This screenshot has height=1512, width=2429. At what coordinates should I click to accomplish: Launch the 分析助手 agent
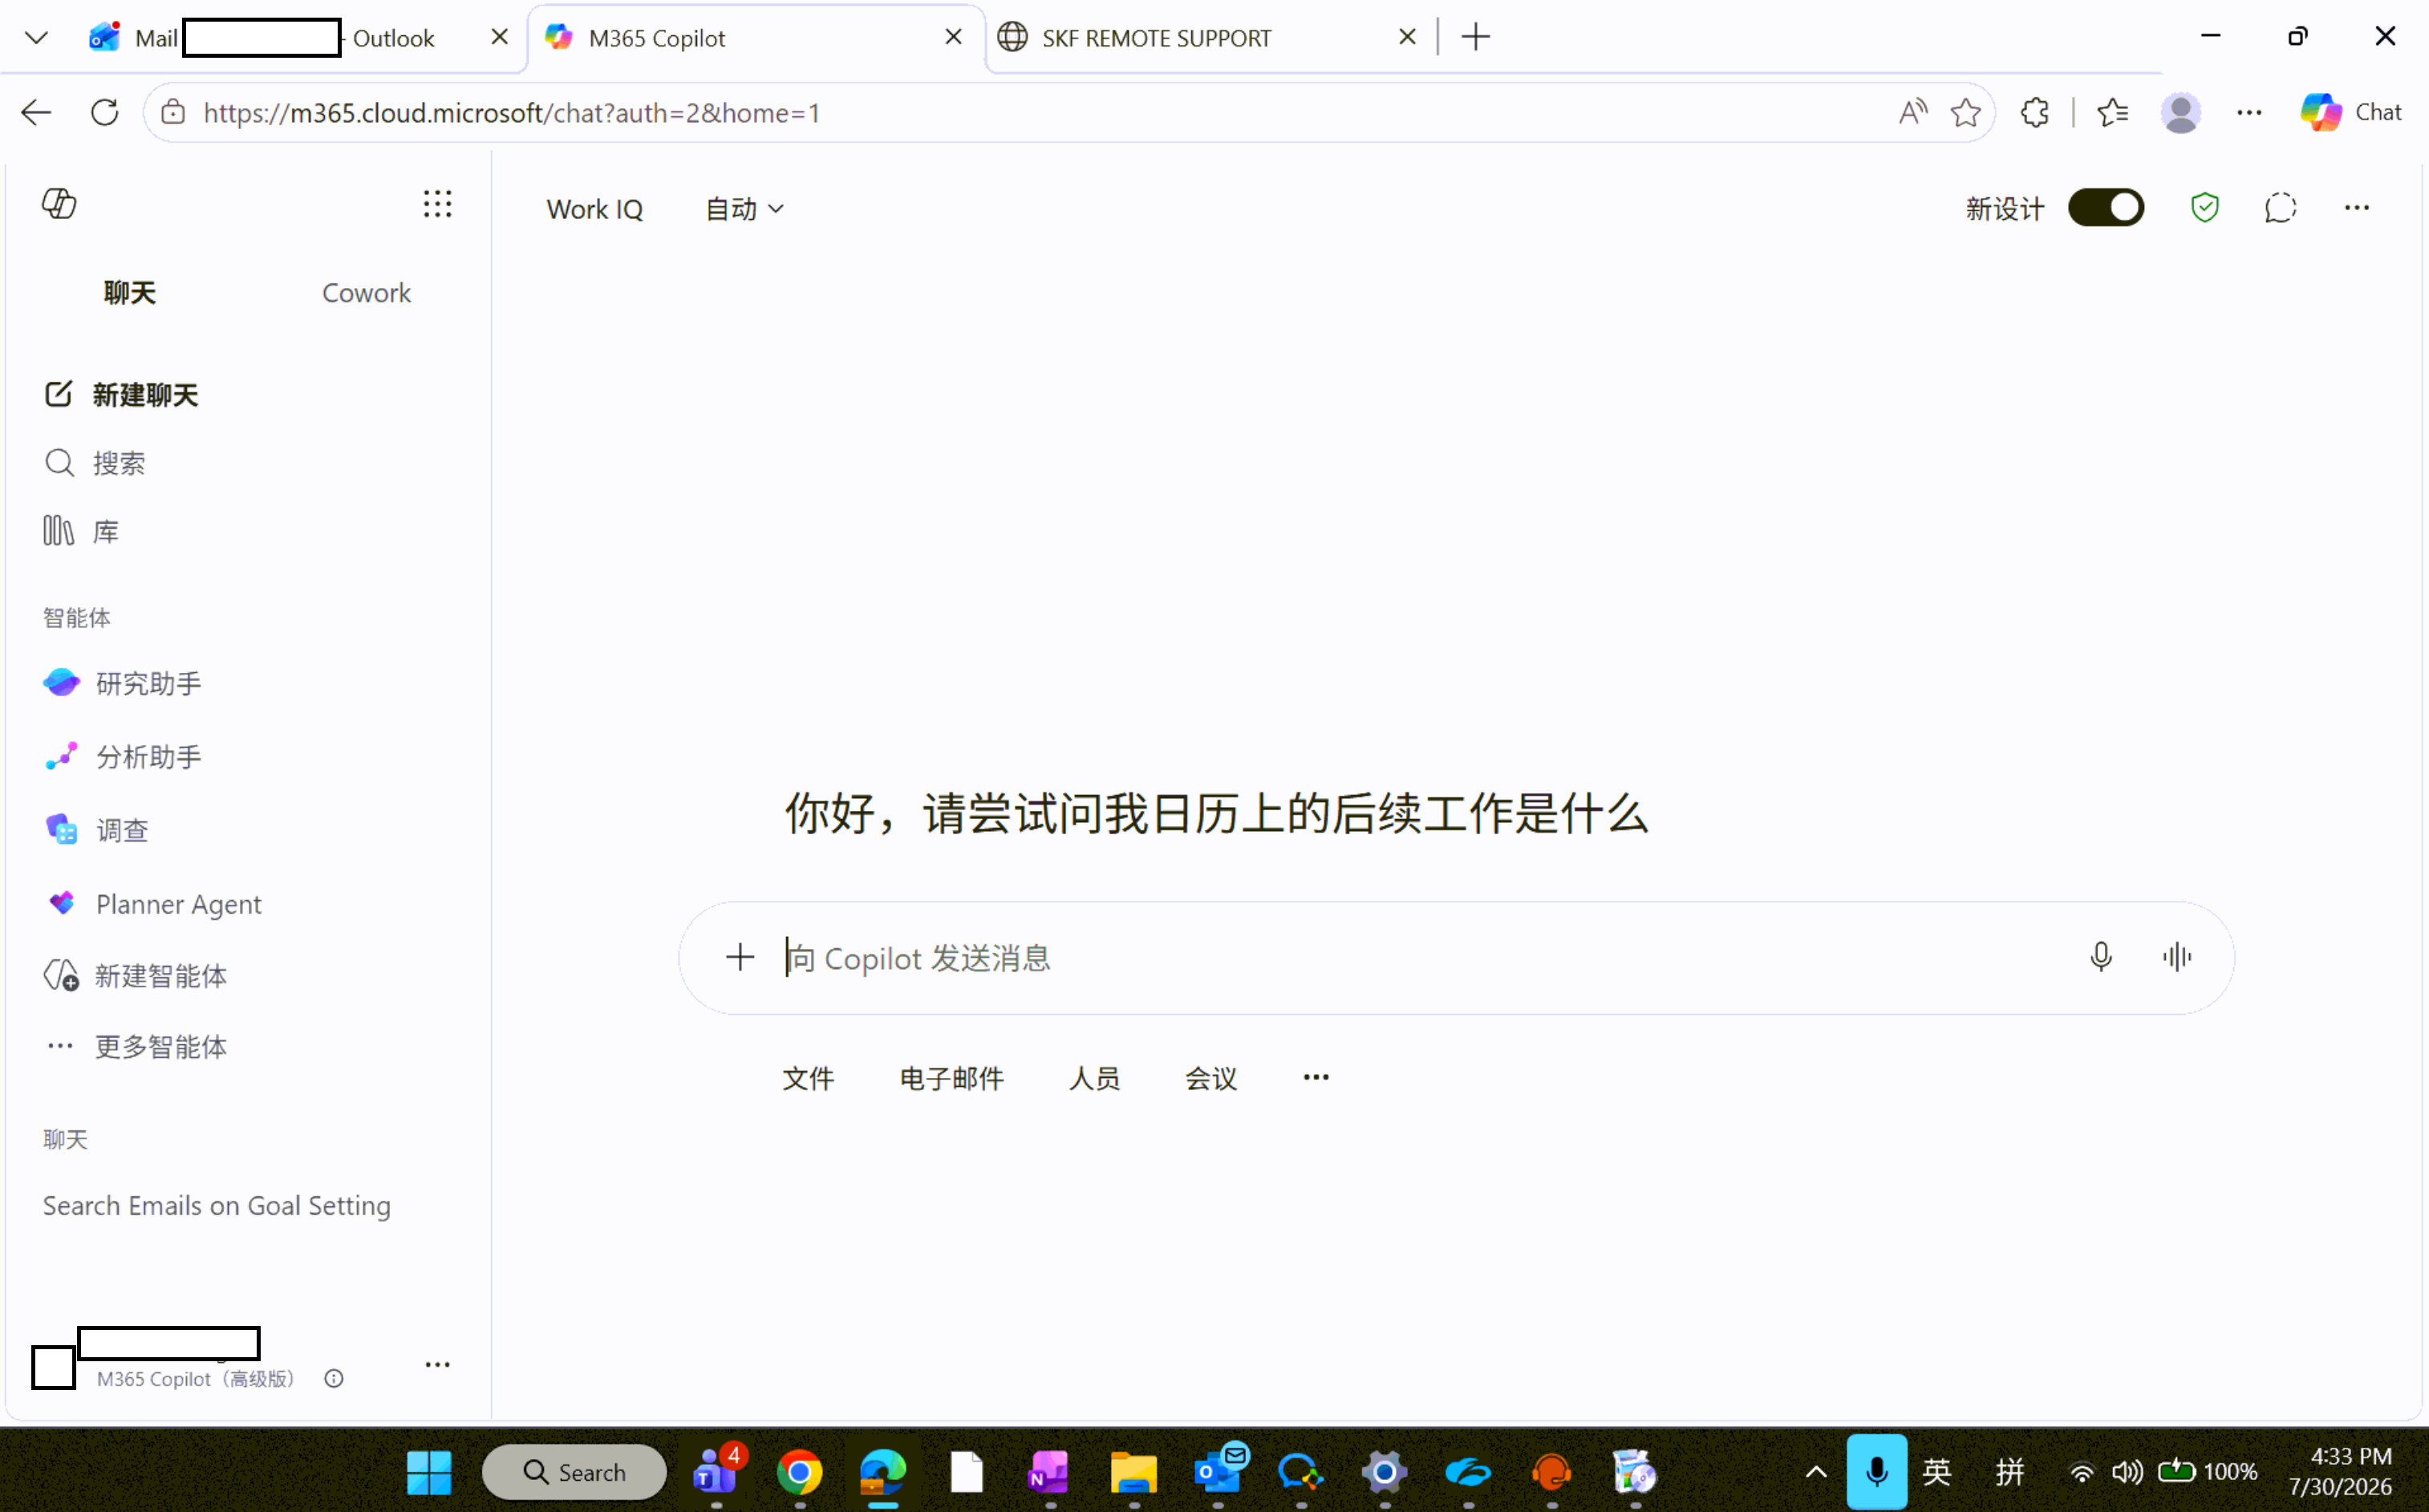click(x=122, y=757)
